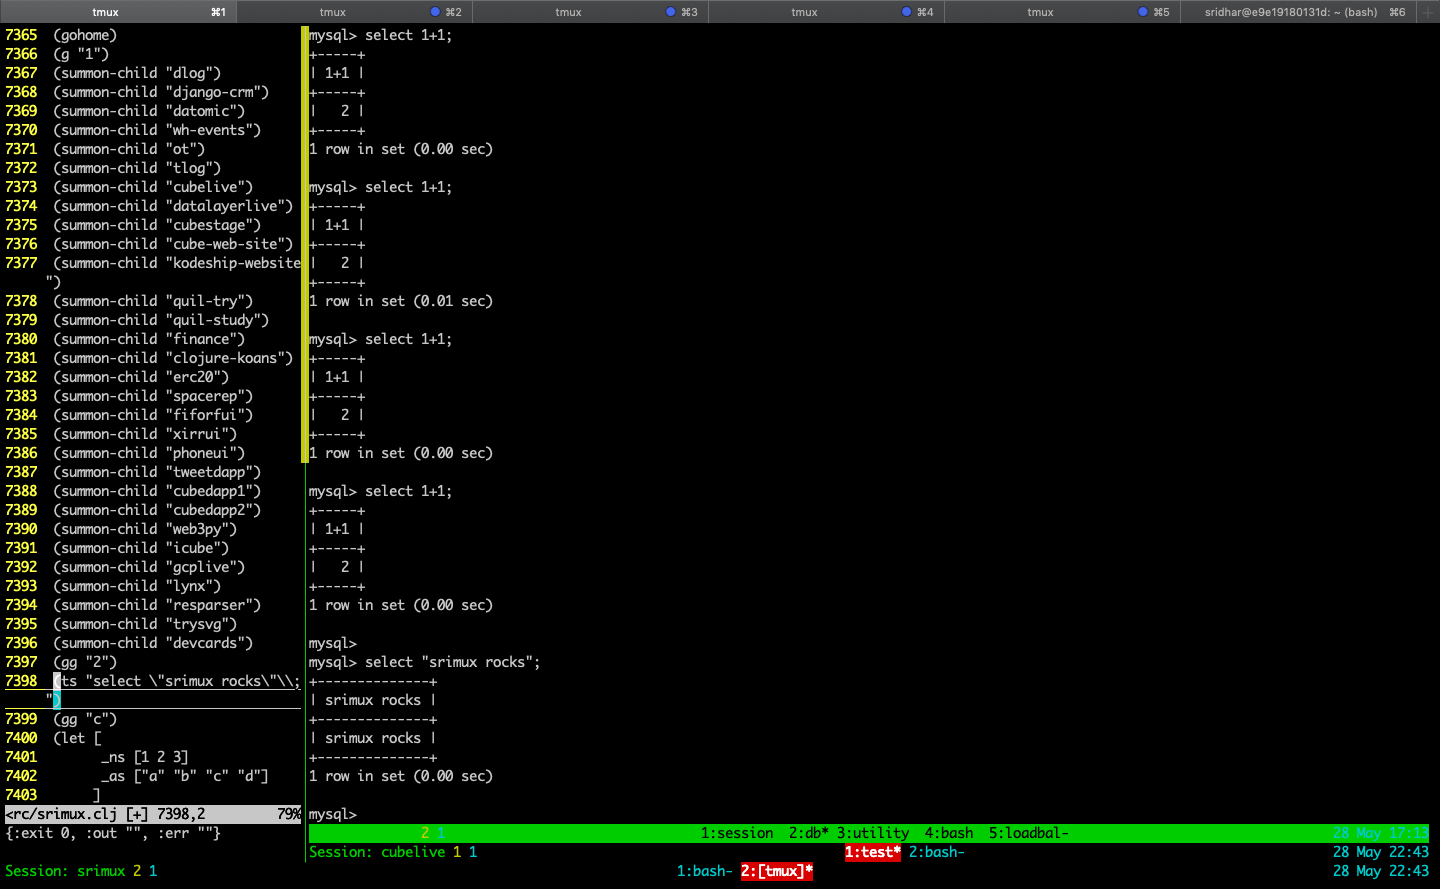Select the 1:session tmux window

[x=737, y=833]
